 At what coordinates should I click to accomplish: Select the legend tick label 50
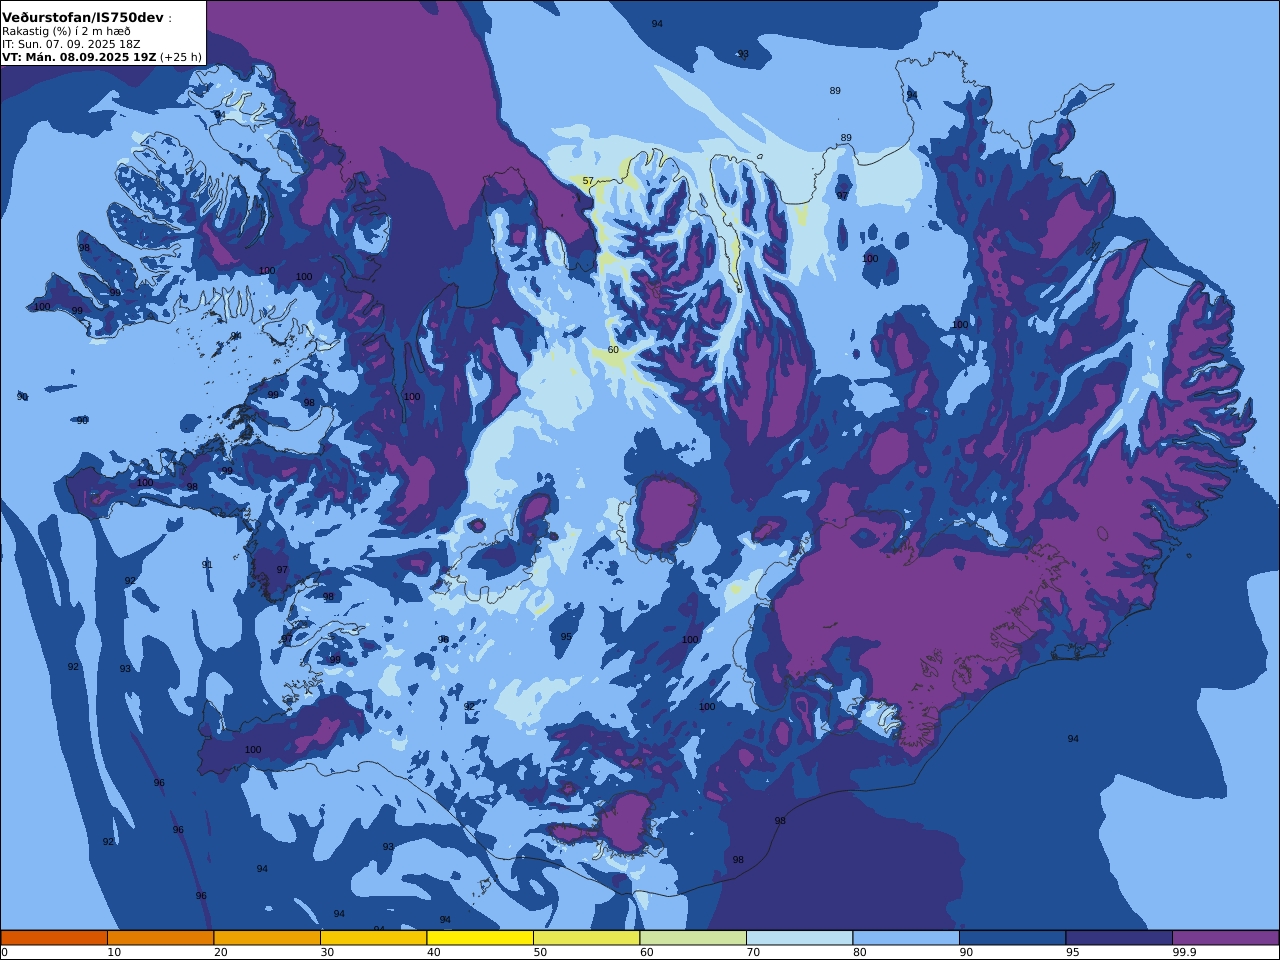pos(540,952)
